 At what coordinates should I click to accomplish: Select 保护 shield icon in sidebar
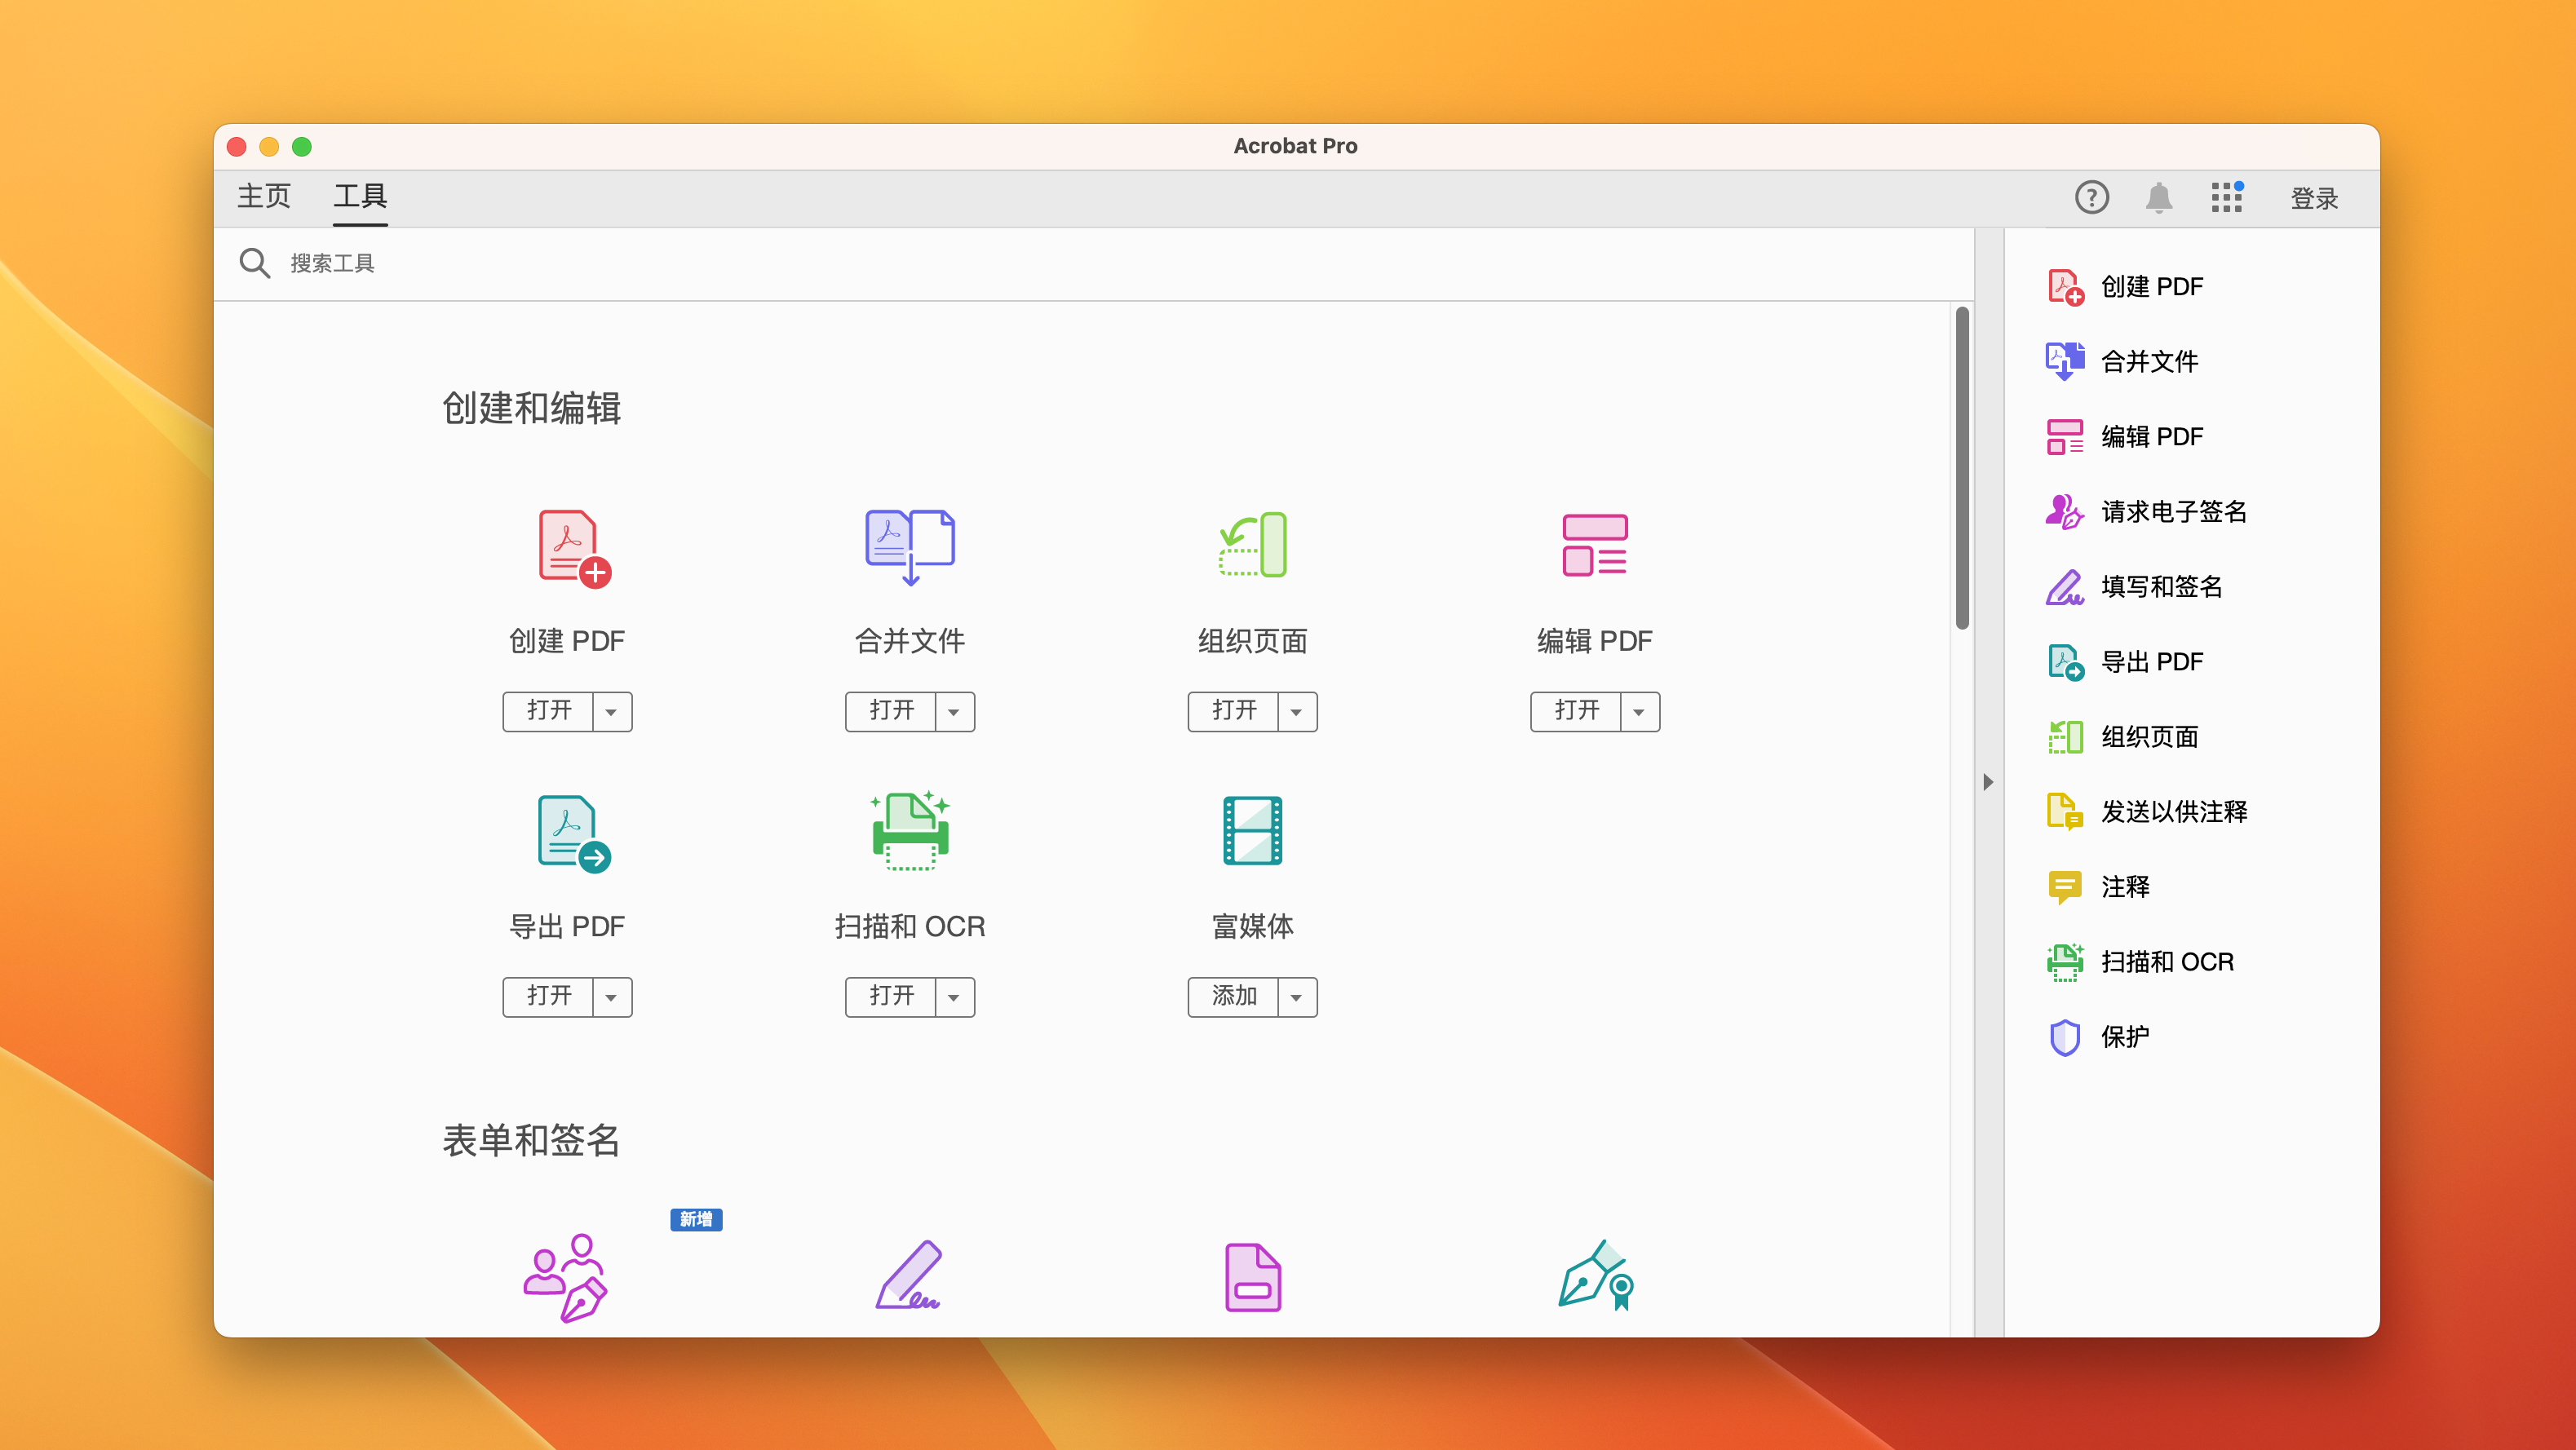pos(2064,1037)
